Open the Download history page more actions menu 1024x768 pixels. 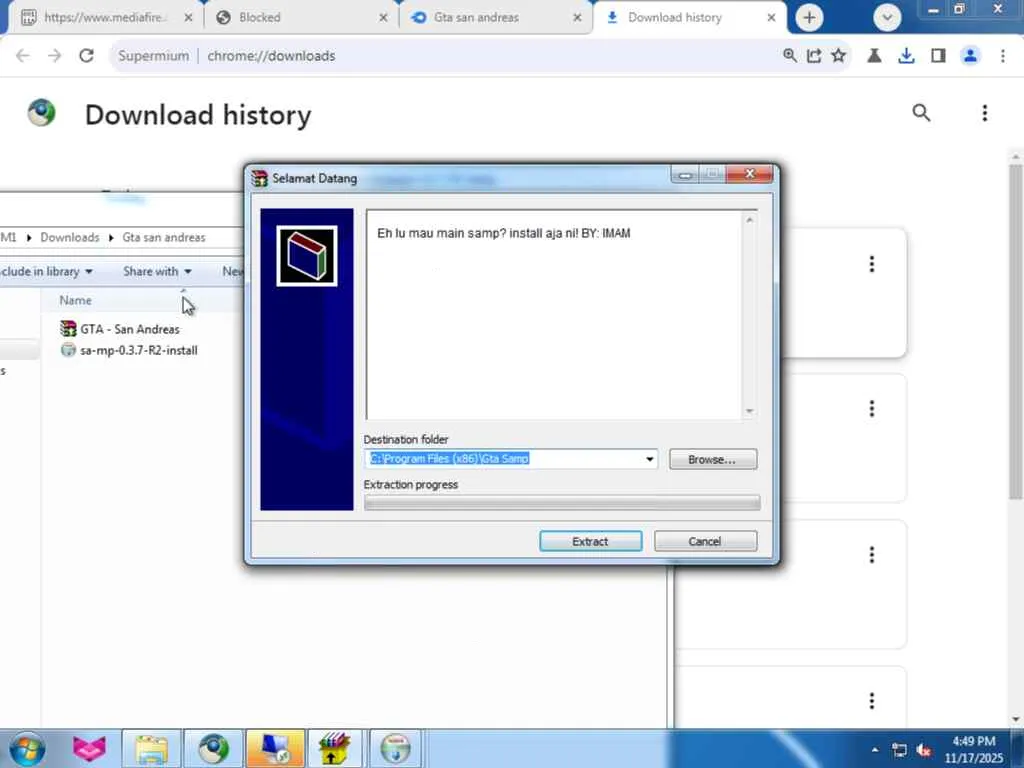[985, 113]
